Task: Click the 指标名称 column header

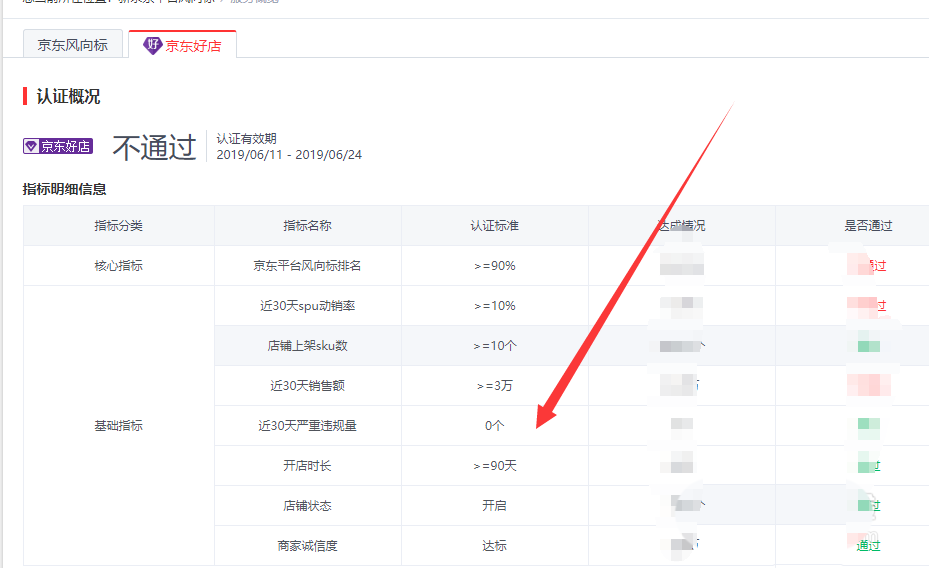Action: tap(307, 226)
